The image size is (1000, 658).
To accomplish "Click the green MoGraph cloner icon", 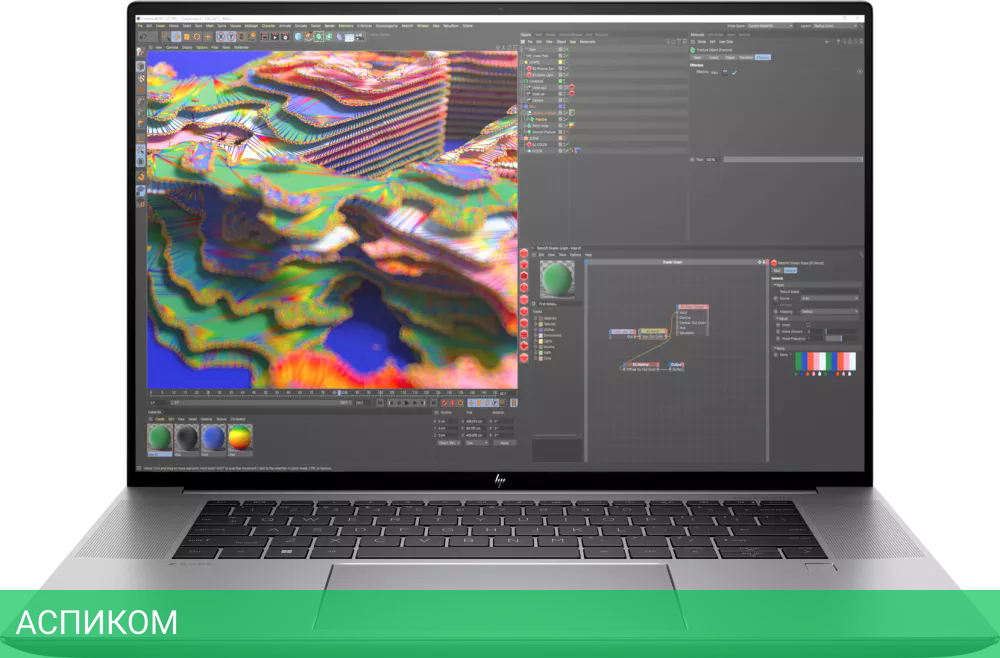I will (328, 36).
